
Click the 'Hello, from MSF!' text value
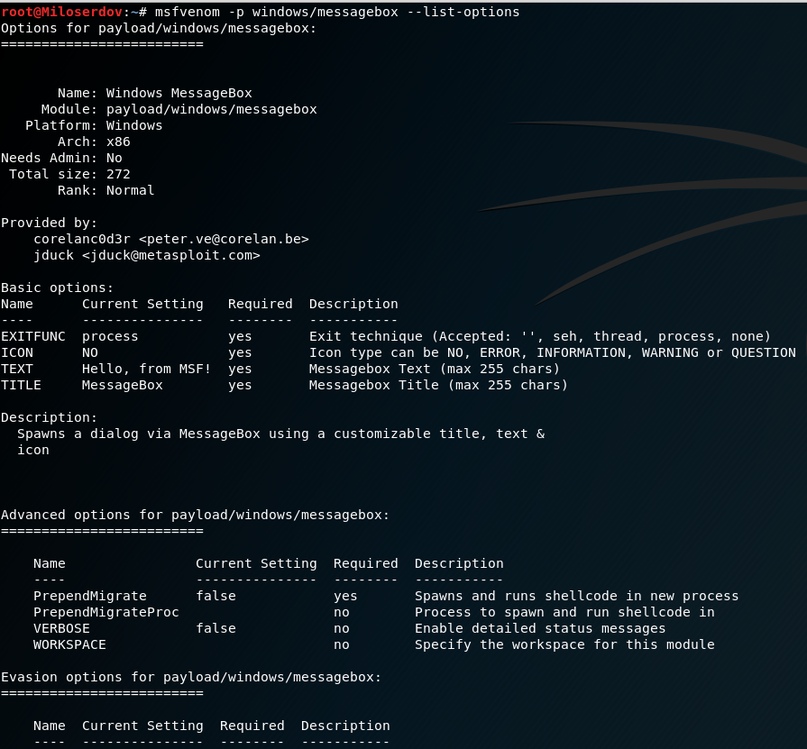click(x=146, y=368)
